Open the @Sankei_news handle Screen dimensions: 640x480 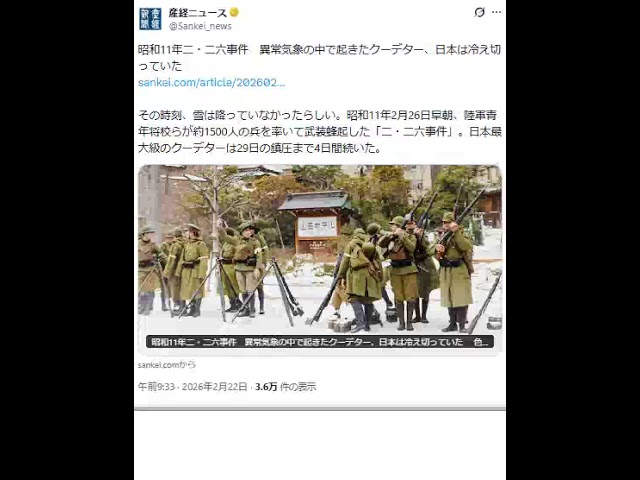coord(200,26)
